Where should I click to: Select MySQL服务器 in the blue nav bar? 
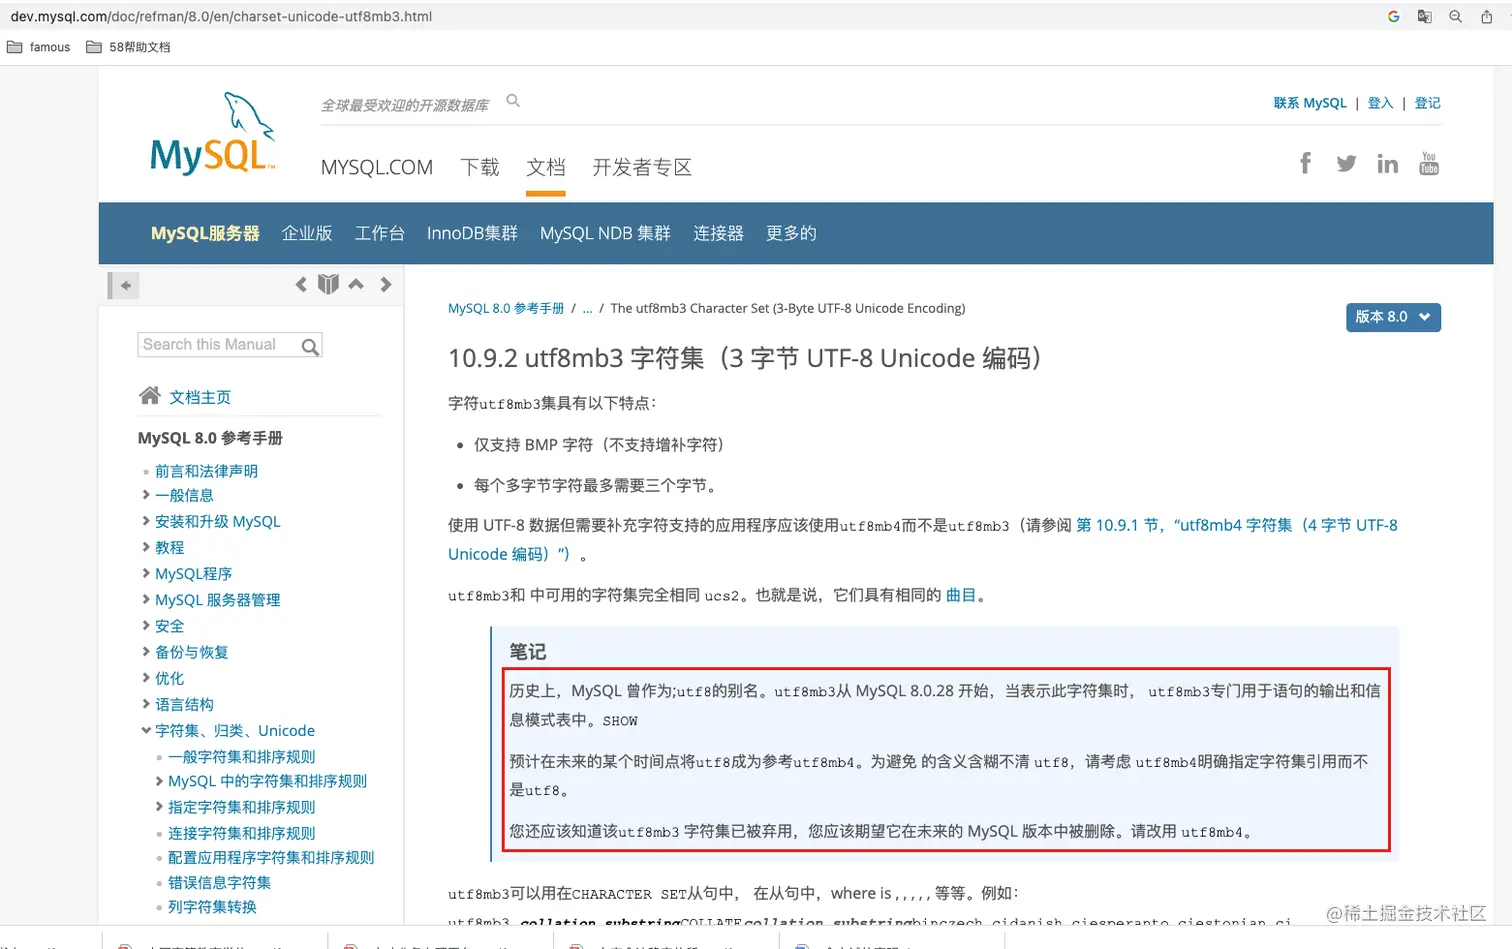click(205, 233)
